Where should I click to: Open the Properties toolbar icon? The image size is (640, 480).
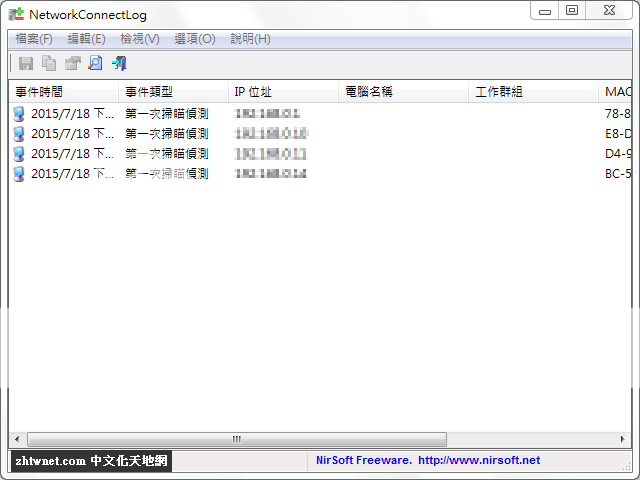point(73,63)
